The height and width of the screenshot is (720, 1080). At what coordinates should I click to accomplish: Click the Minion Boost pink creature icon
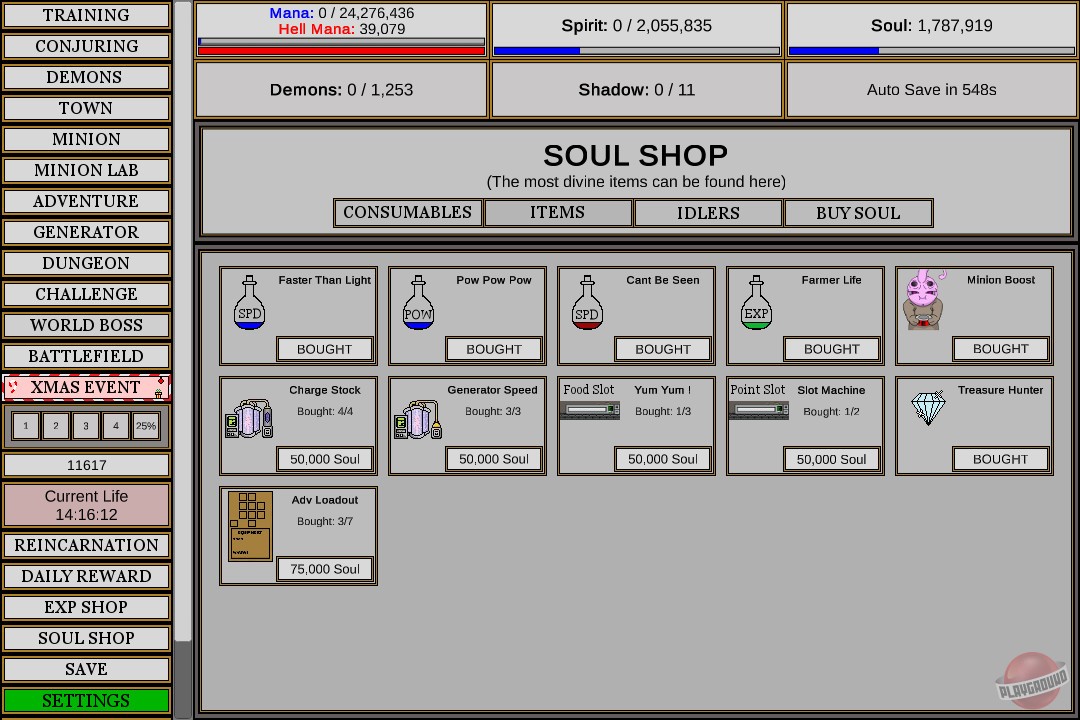coord(923,300)
